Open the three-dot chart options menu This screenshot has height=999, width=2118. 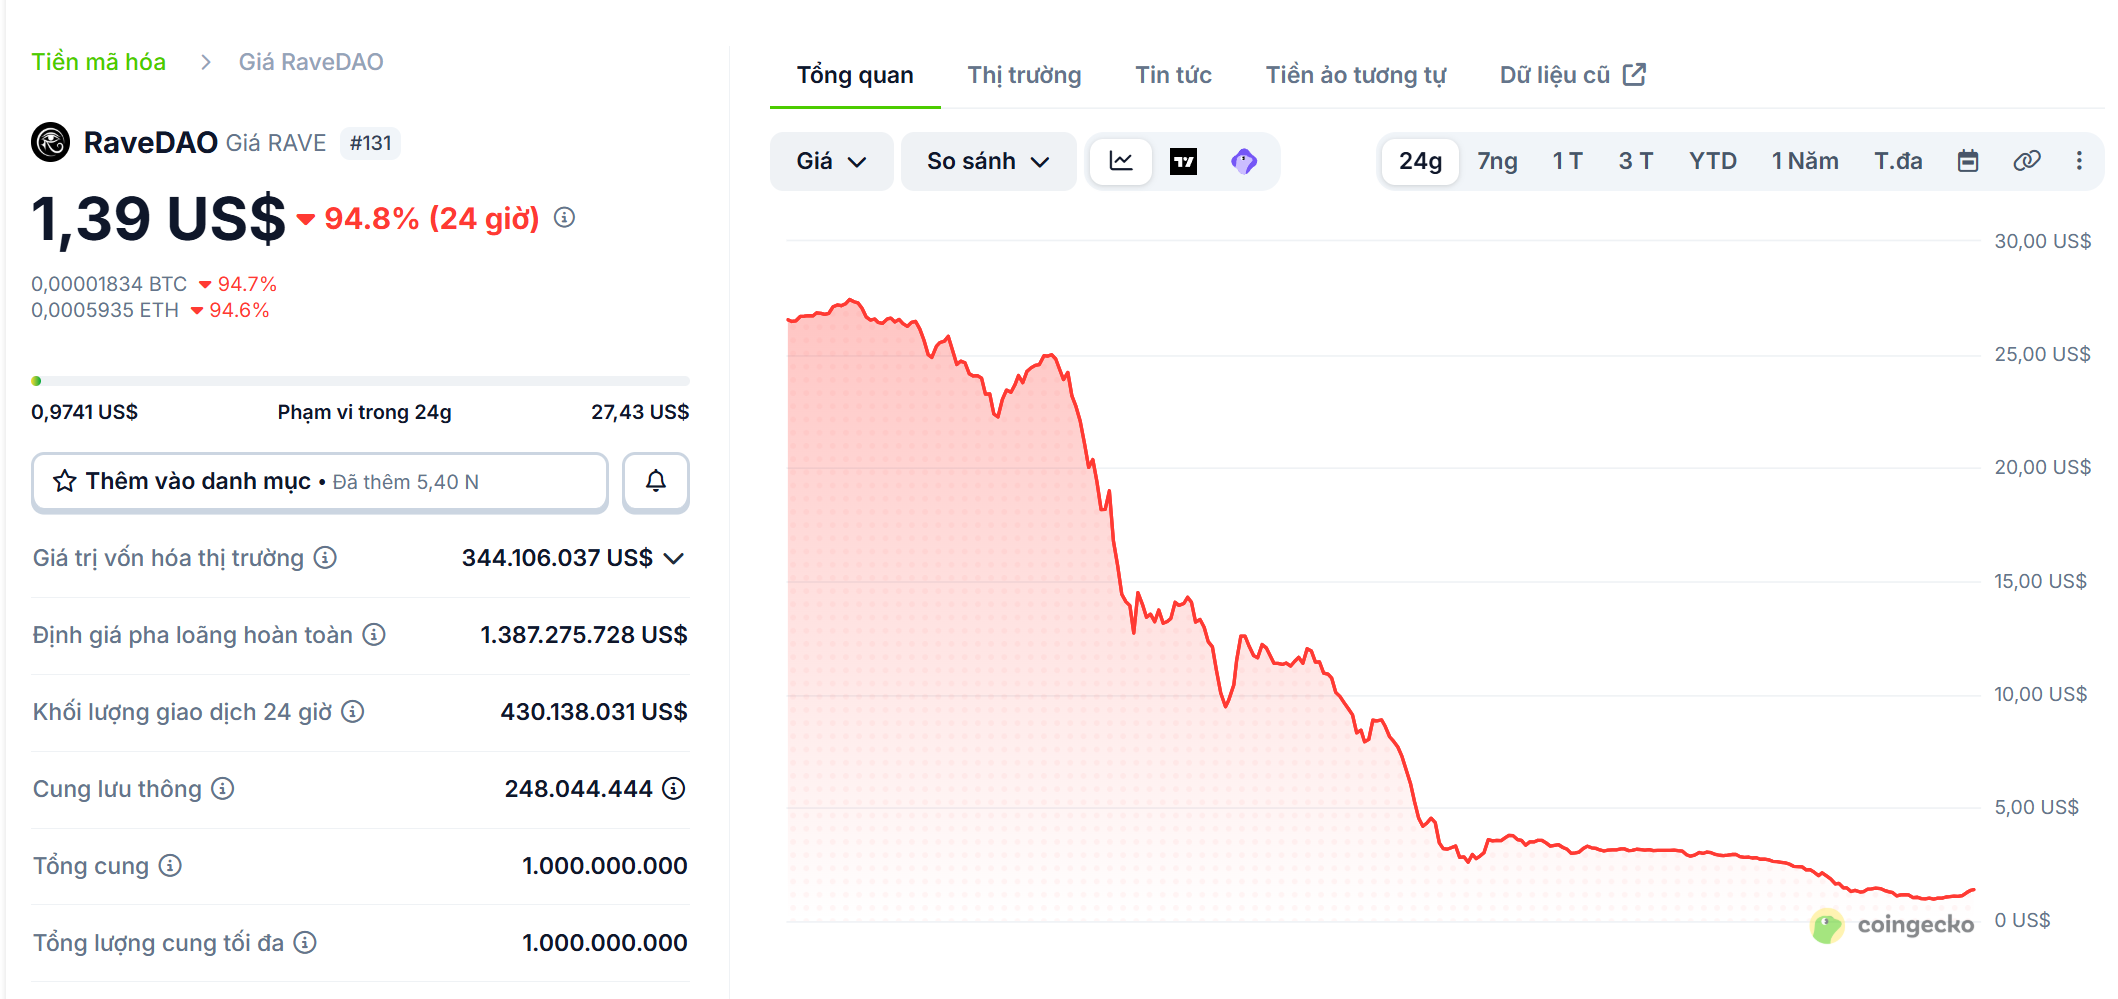2079,161
